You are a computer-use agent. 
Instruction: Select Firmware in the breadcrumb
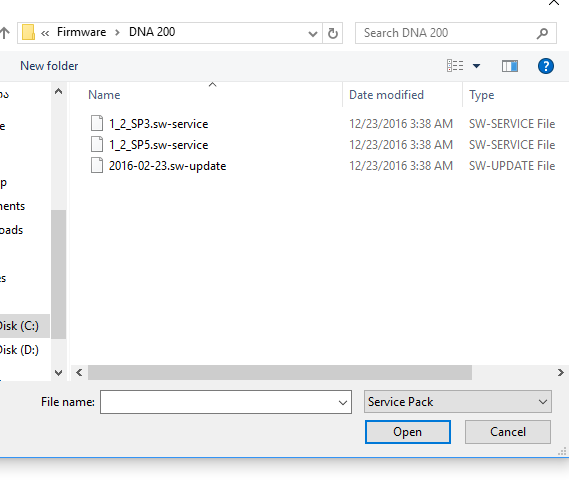click(81, 32)
